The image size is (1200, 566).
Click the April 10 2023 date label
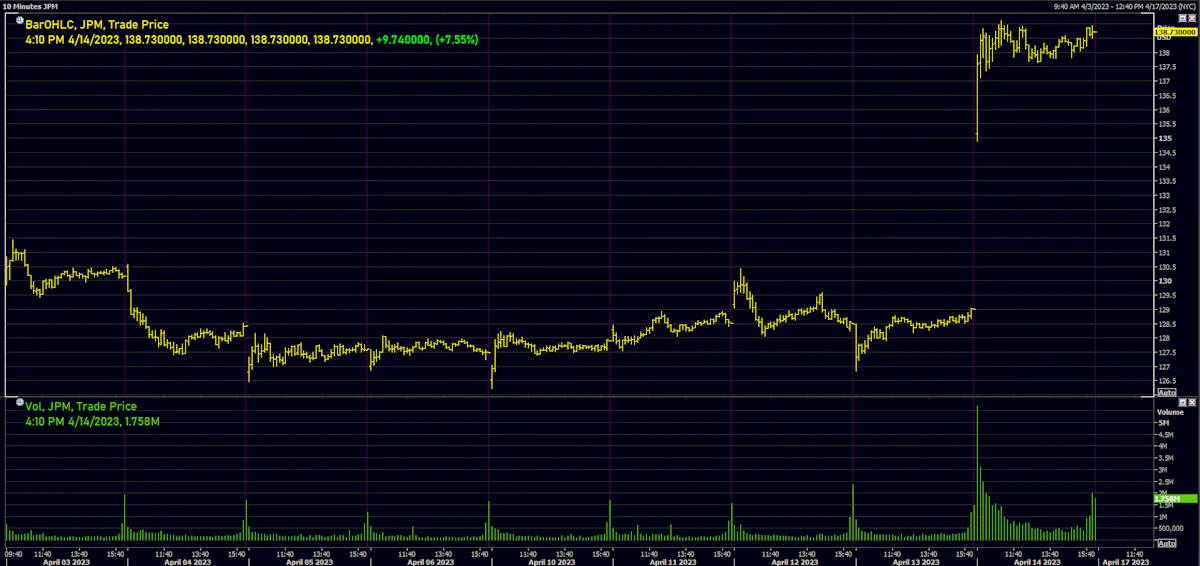tap(552, 561)
